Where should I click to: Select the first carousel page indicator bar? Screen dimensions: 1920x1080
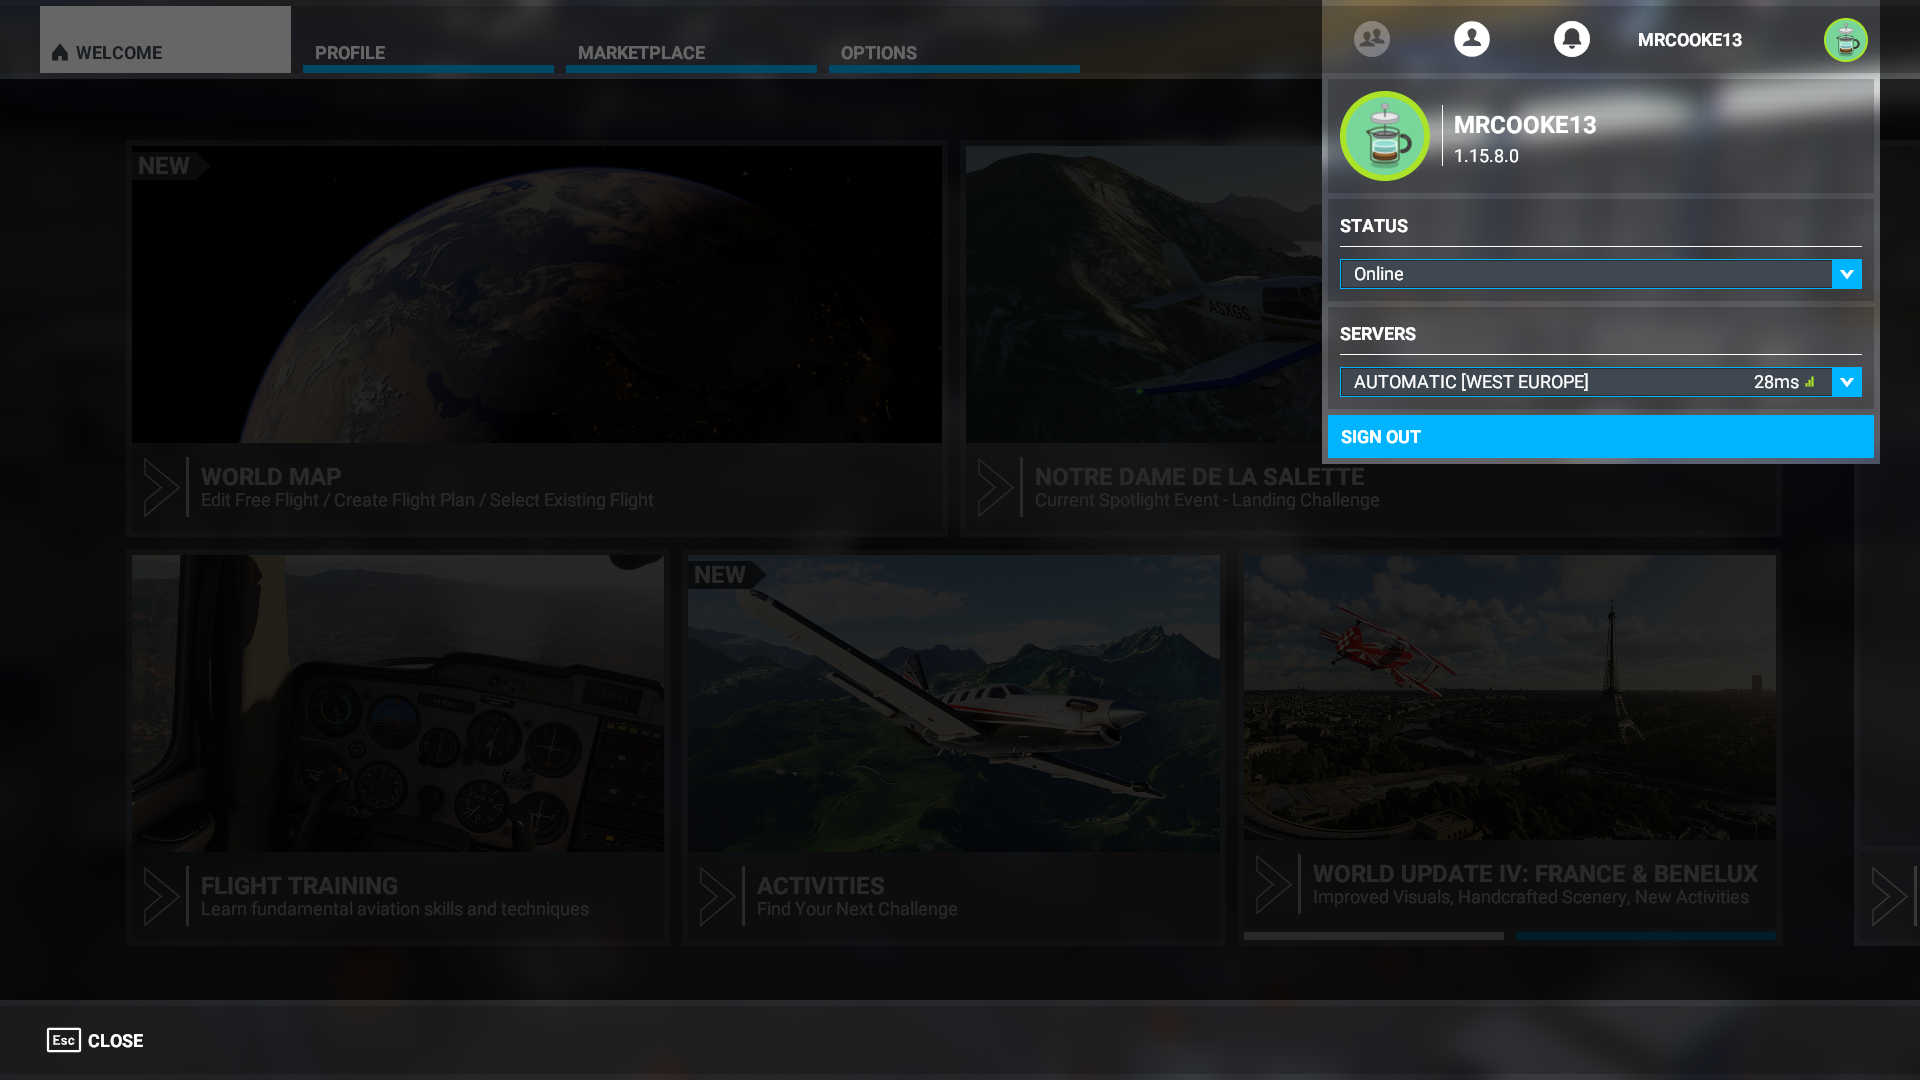point(1373,936)
